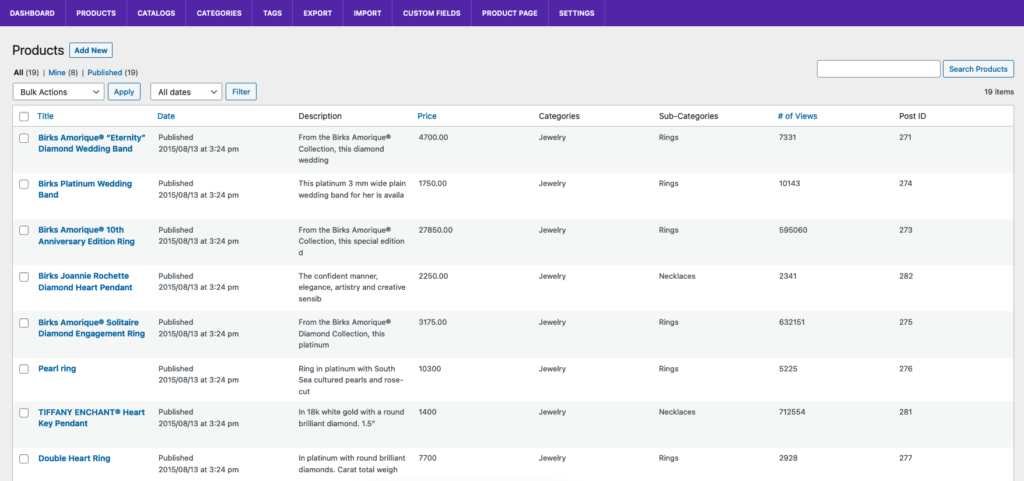Open the Dashboard menu tab
The width and height of the screenshot is (1024, 481).
32,13
